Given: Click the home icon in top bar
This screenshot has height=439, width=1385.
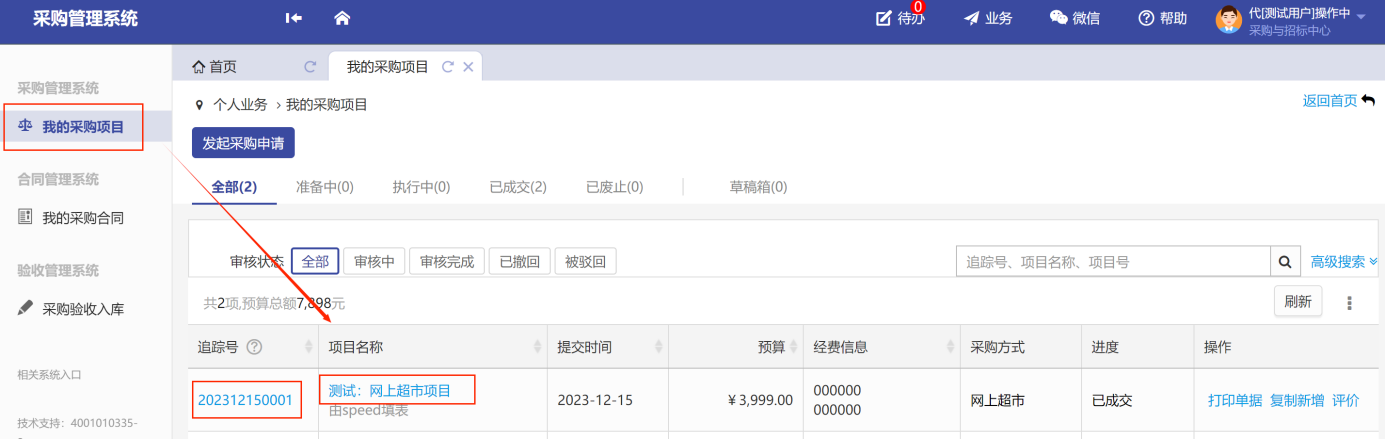Looking at the screenshot, I should pos(342,18).
